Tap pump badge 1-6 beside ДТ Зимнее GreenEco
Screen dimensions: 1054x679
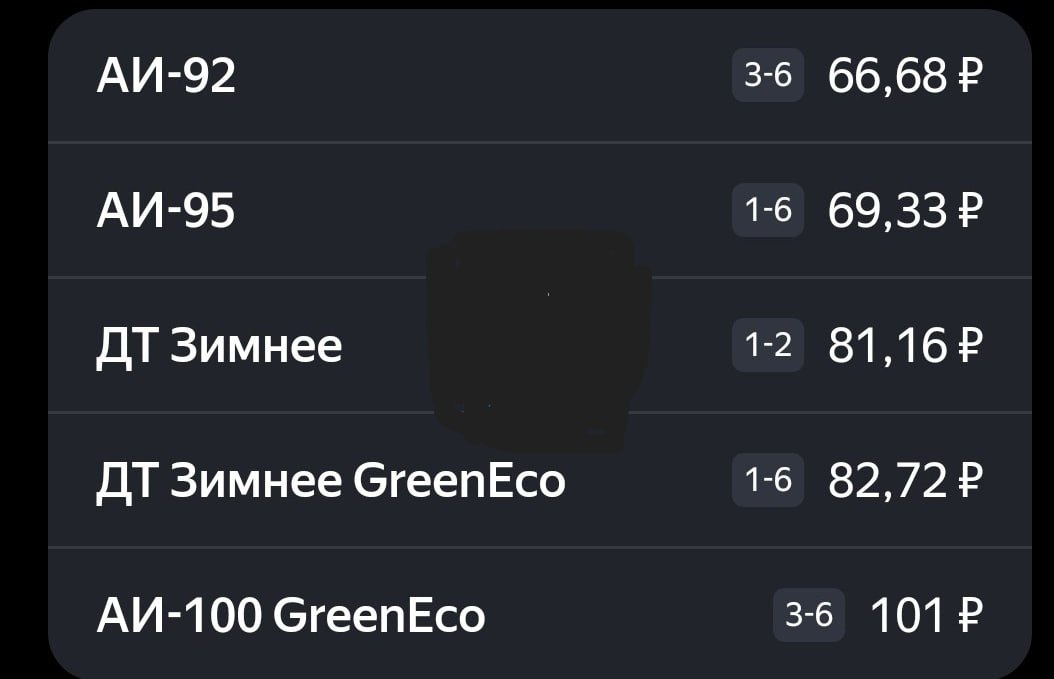tap(768, 480)
